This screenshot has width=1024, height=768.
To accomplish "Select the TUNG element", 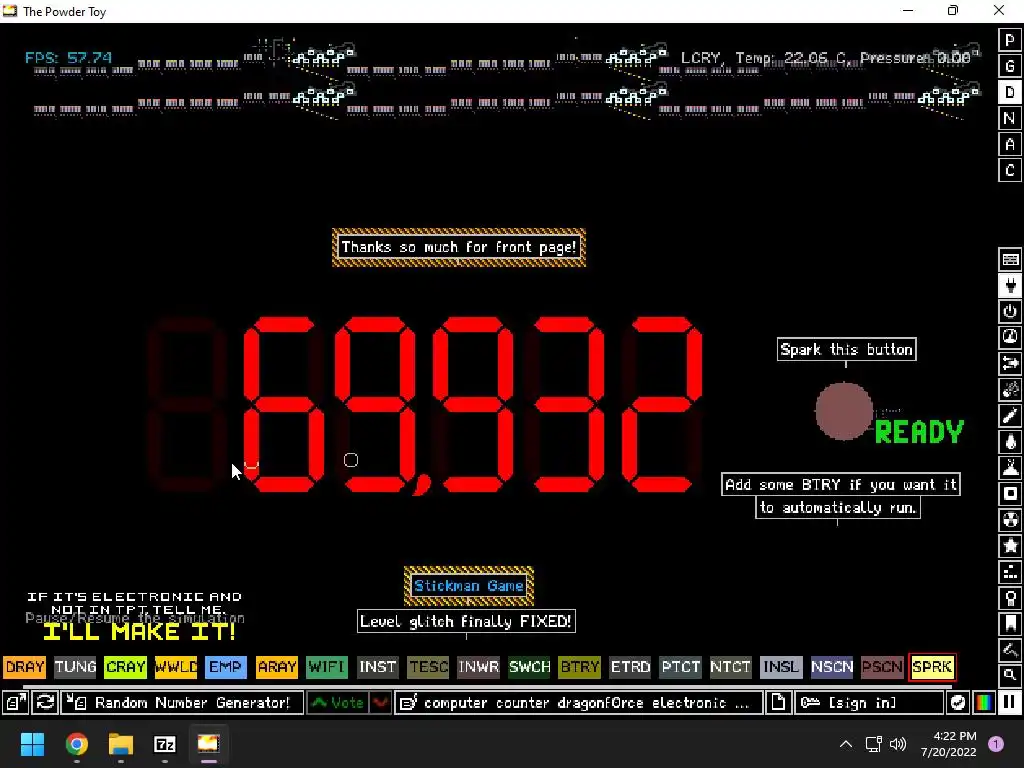I will (x=75, y=667).
